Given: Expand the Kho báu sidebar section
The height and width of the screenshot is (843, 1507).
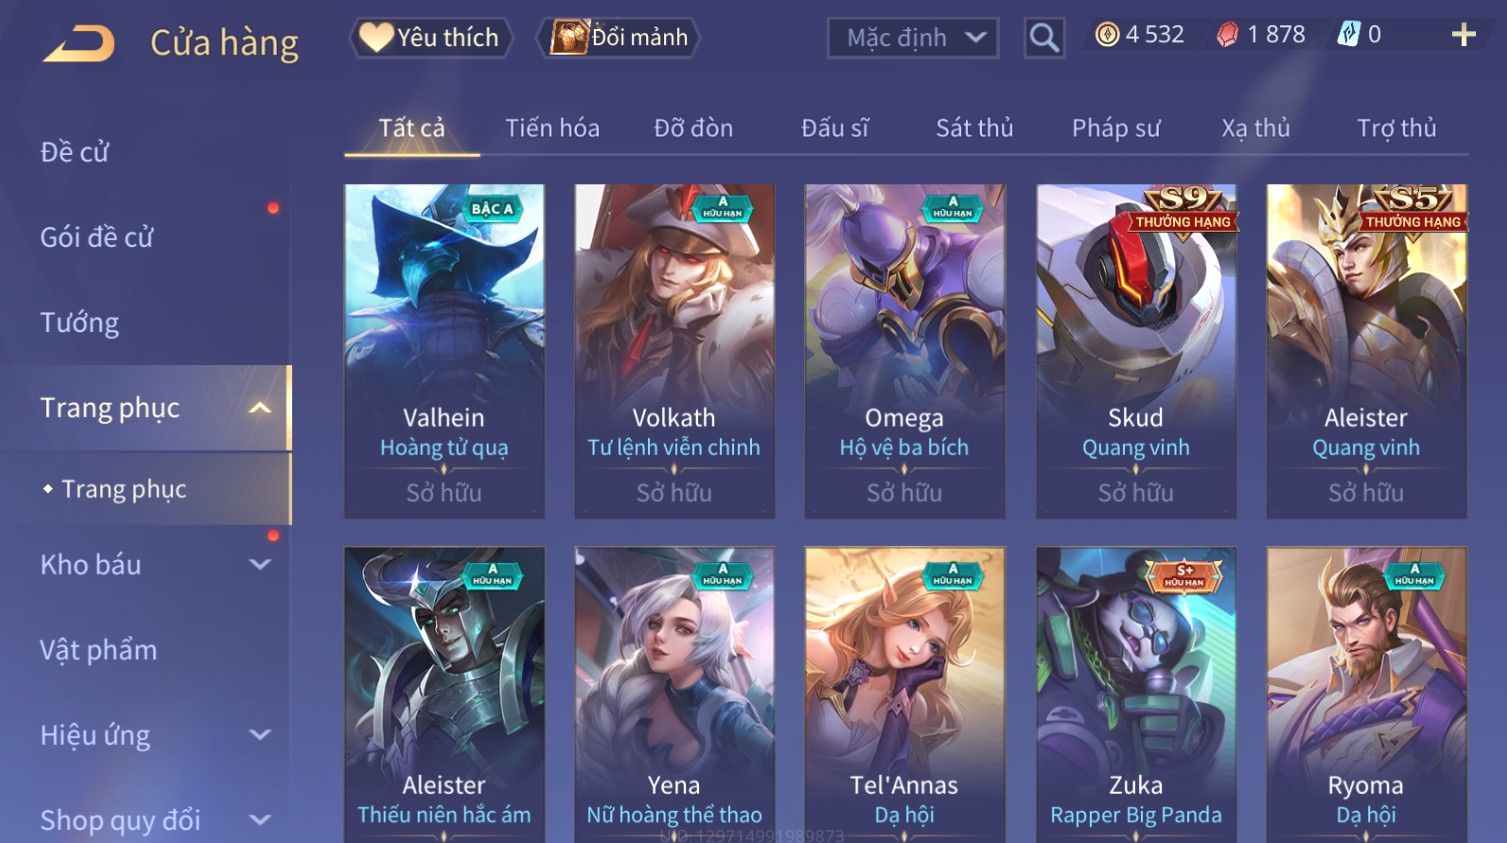Looking at the screenshot, I should [260, 565].
